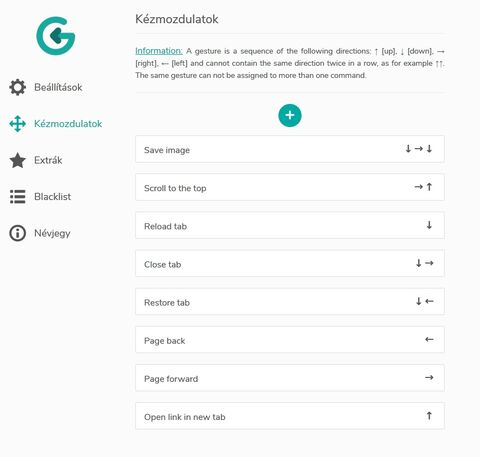Click the green plus add gesture button
This screenshot has width=480, height=457.
click(290, 115)
